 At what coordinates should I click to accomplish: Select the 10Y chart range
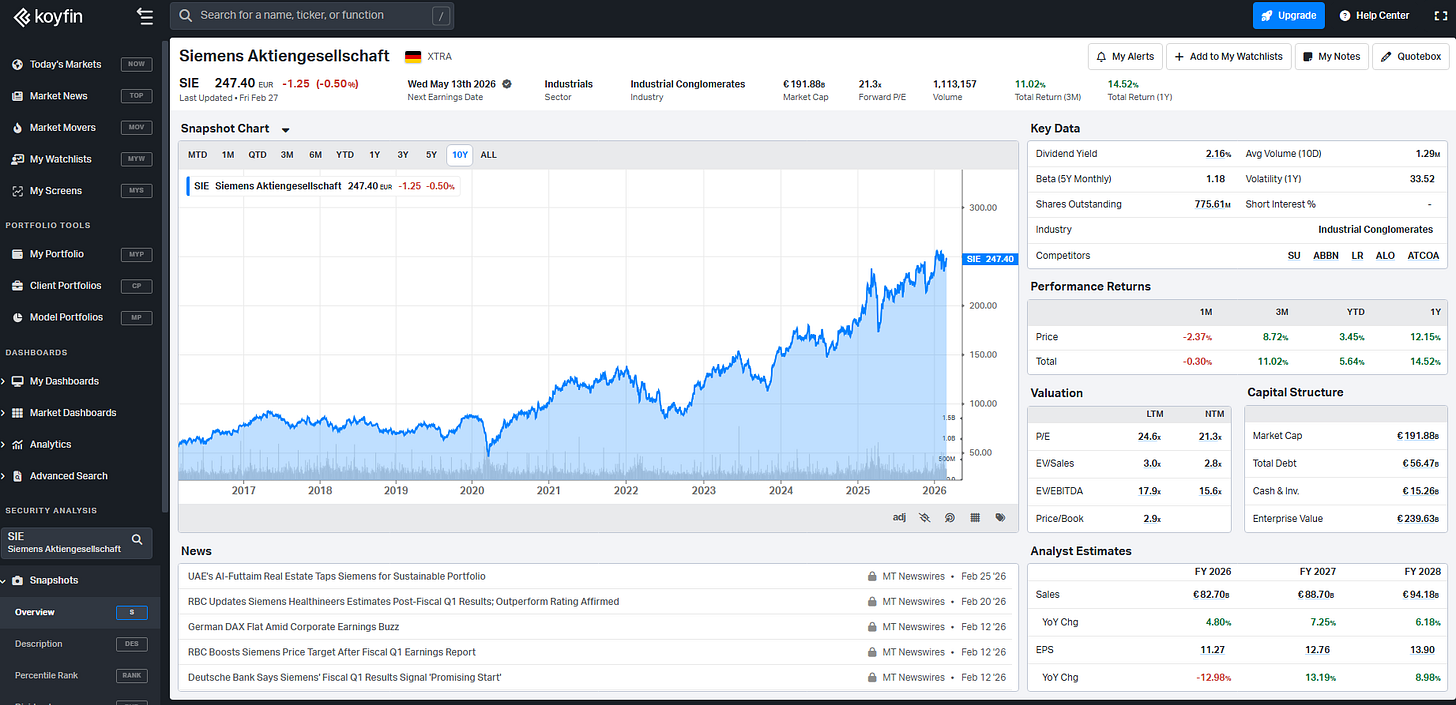click(x=460, y=155)
